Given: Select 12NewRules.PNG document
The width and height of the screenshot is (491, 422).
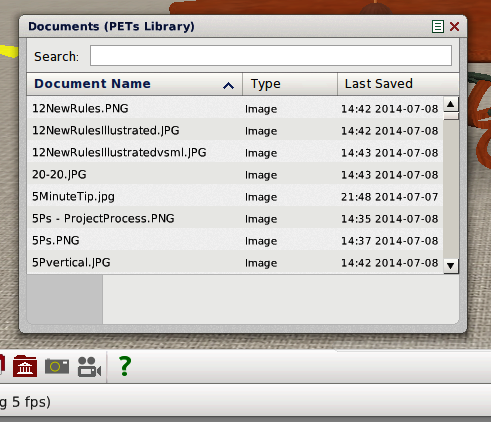Looking at the screenshot, I should point(235,109).
